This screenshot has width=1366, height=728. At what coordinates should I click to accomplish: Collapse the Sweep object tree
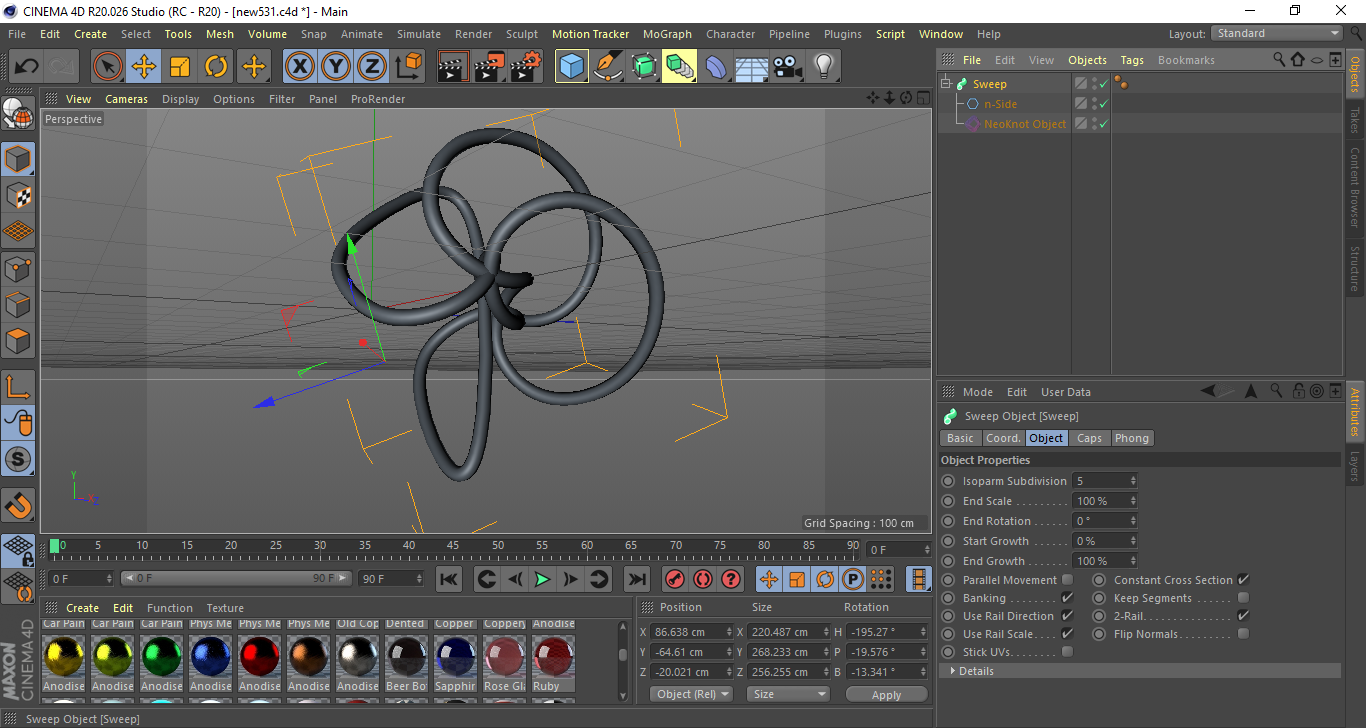tap(946, 84)
